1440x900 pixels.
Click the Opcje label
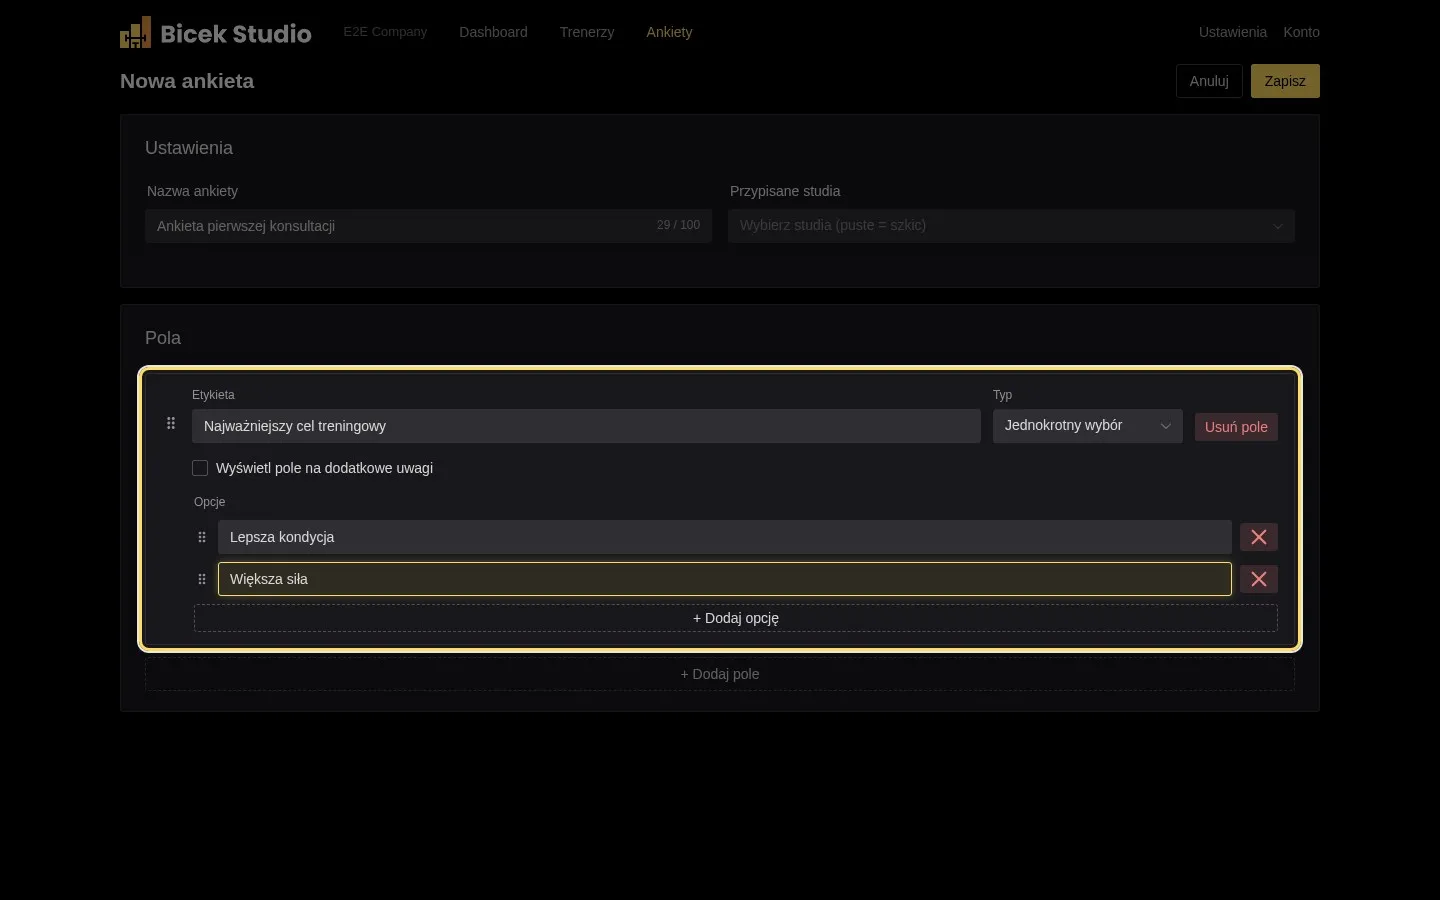pos(210,502)
